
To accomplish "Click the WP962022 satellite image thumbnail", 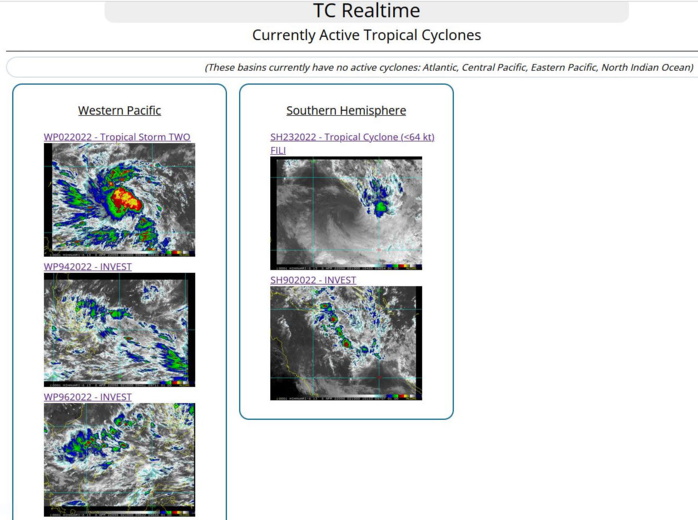I will pos(119,459).
